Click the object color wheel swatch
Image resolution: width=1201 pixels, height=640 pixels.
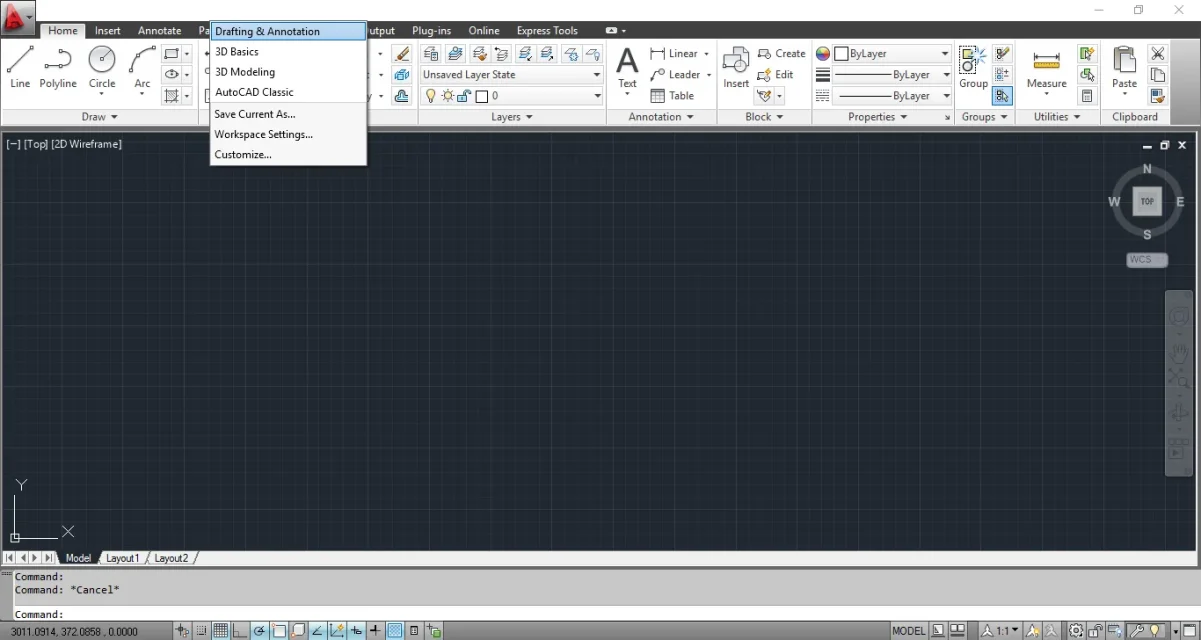coord(823,54)
